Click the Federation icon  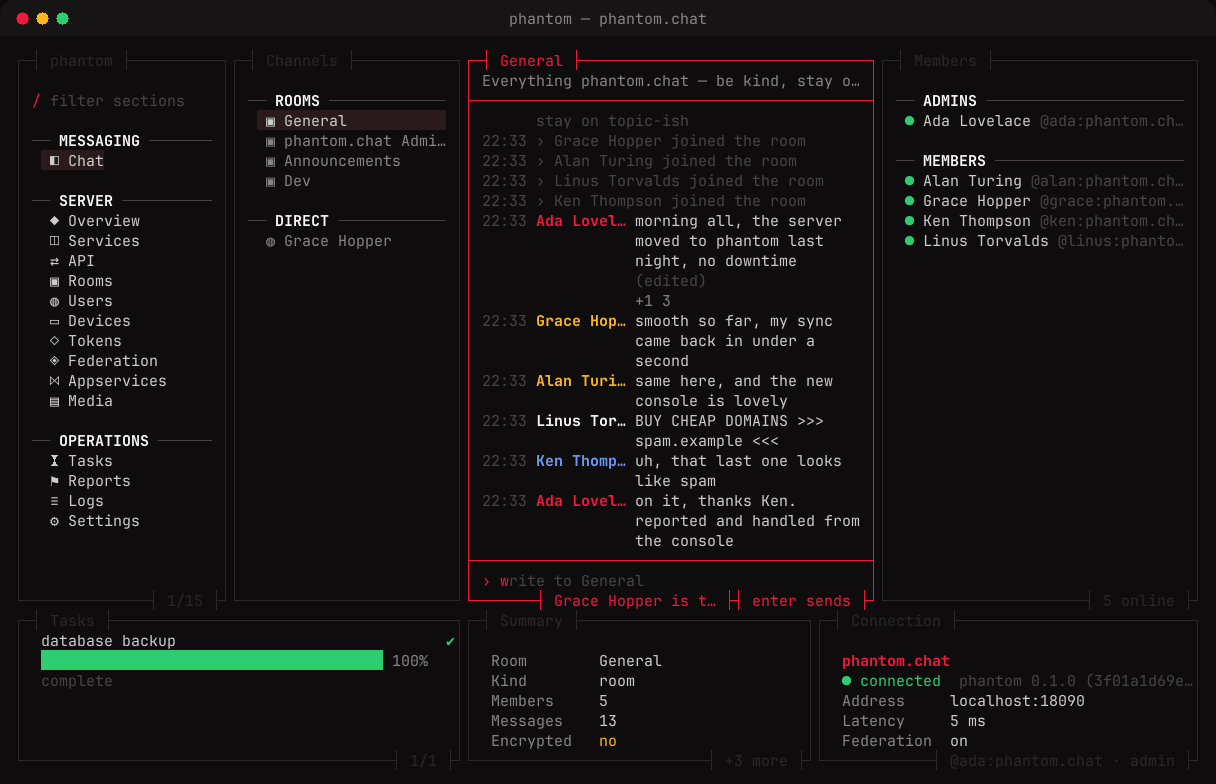coord(54,361)
